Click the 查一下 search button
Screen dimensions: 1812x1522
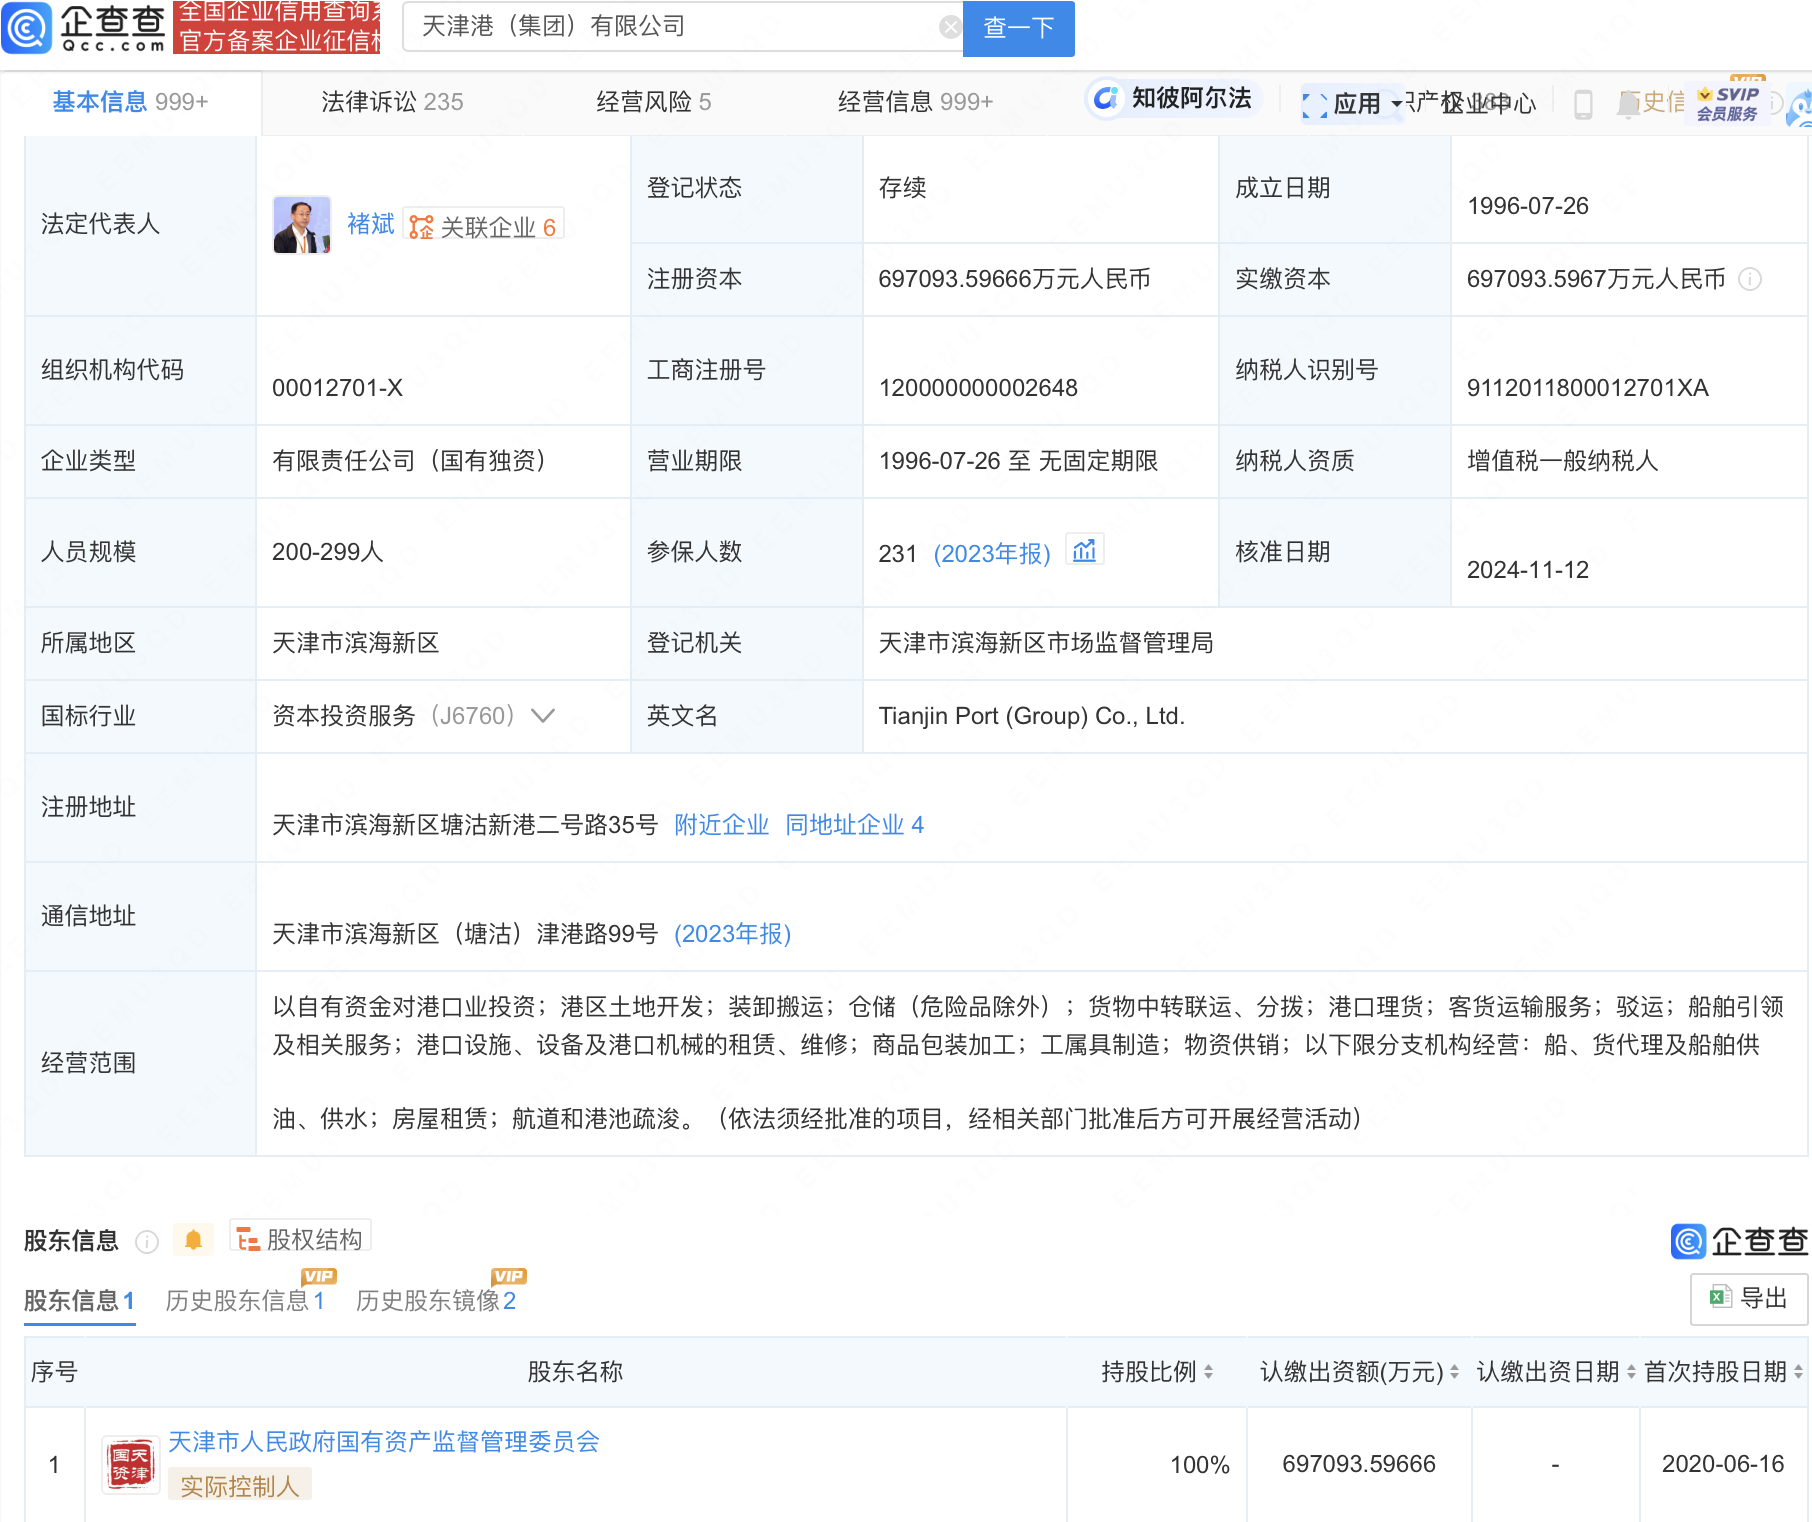(1018, 28)
